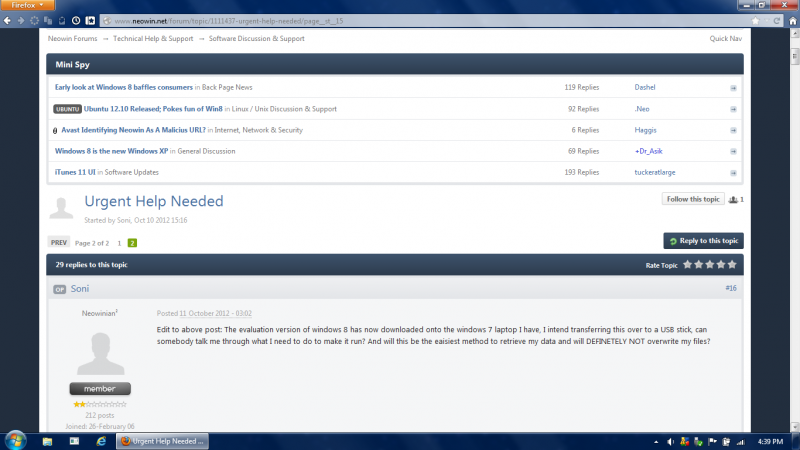The height and width of the screenshot is (450, 800).
Task: Show hidden tray icons arrow
Action: 656,442
